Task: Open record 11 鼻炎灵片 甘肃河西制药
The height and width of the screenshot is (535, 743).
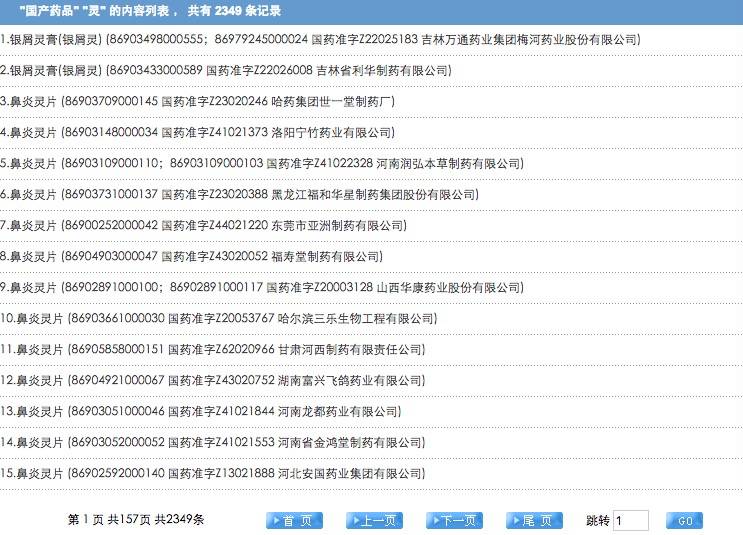Action: tap(213, 349)
